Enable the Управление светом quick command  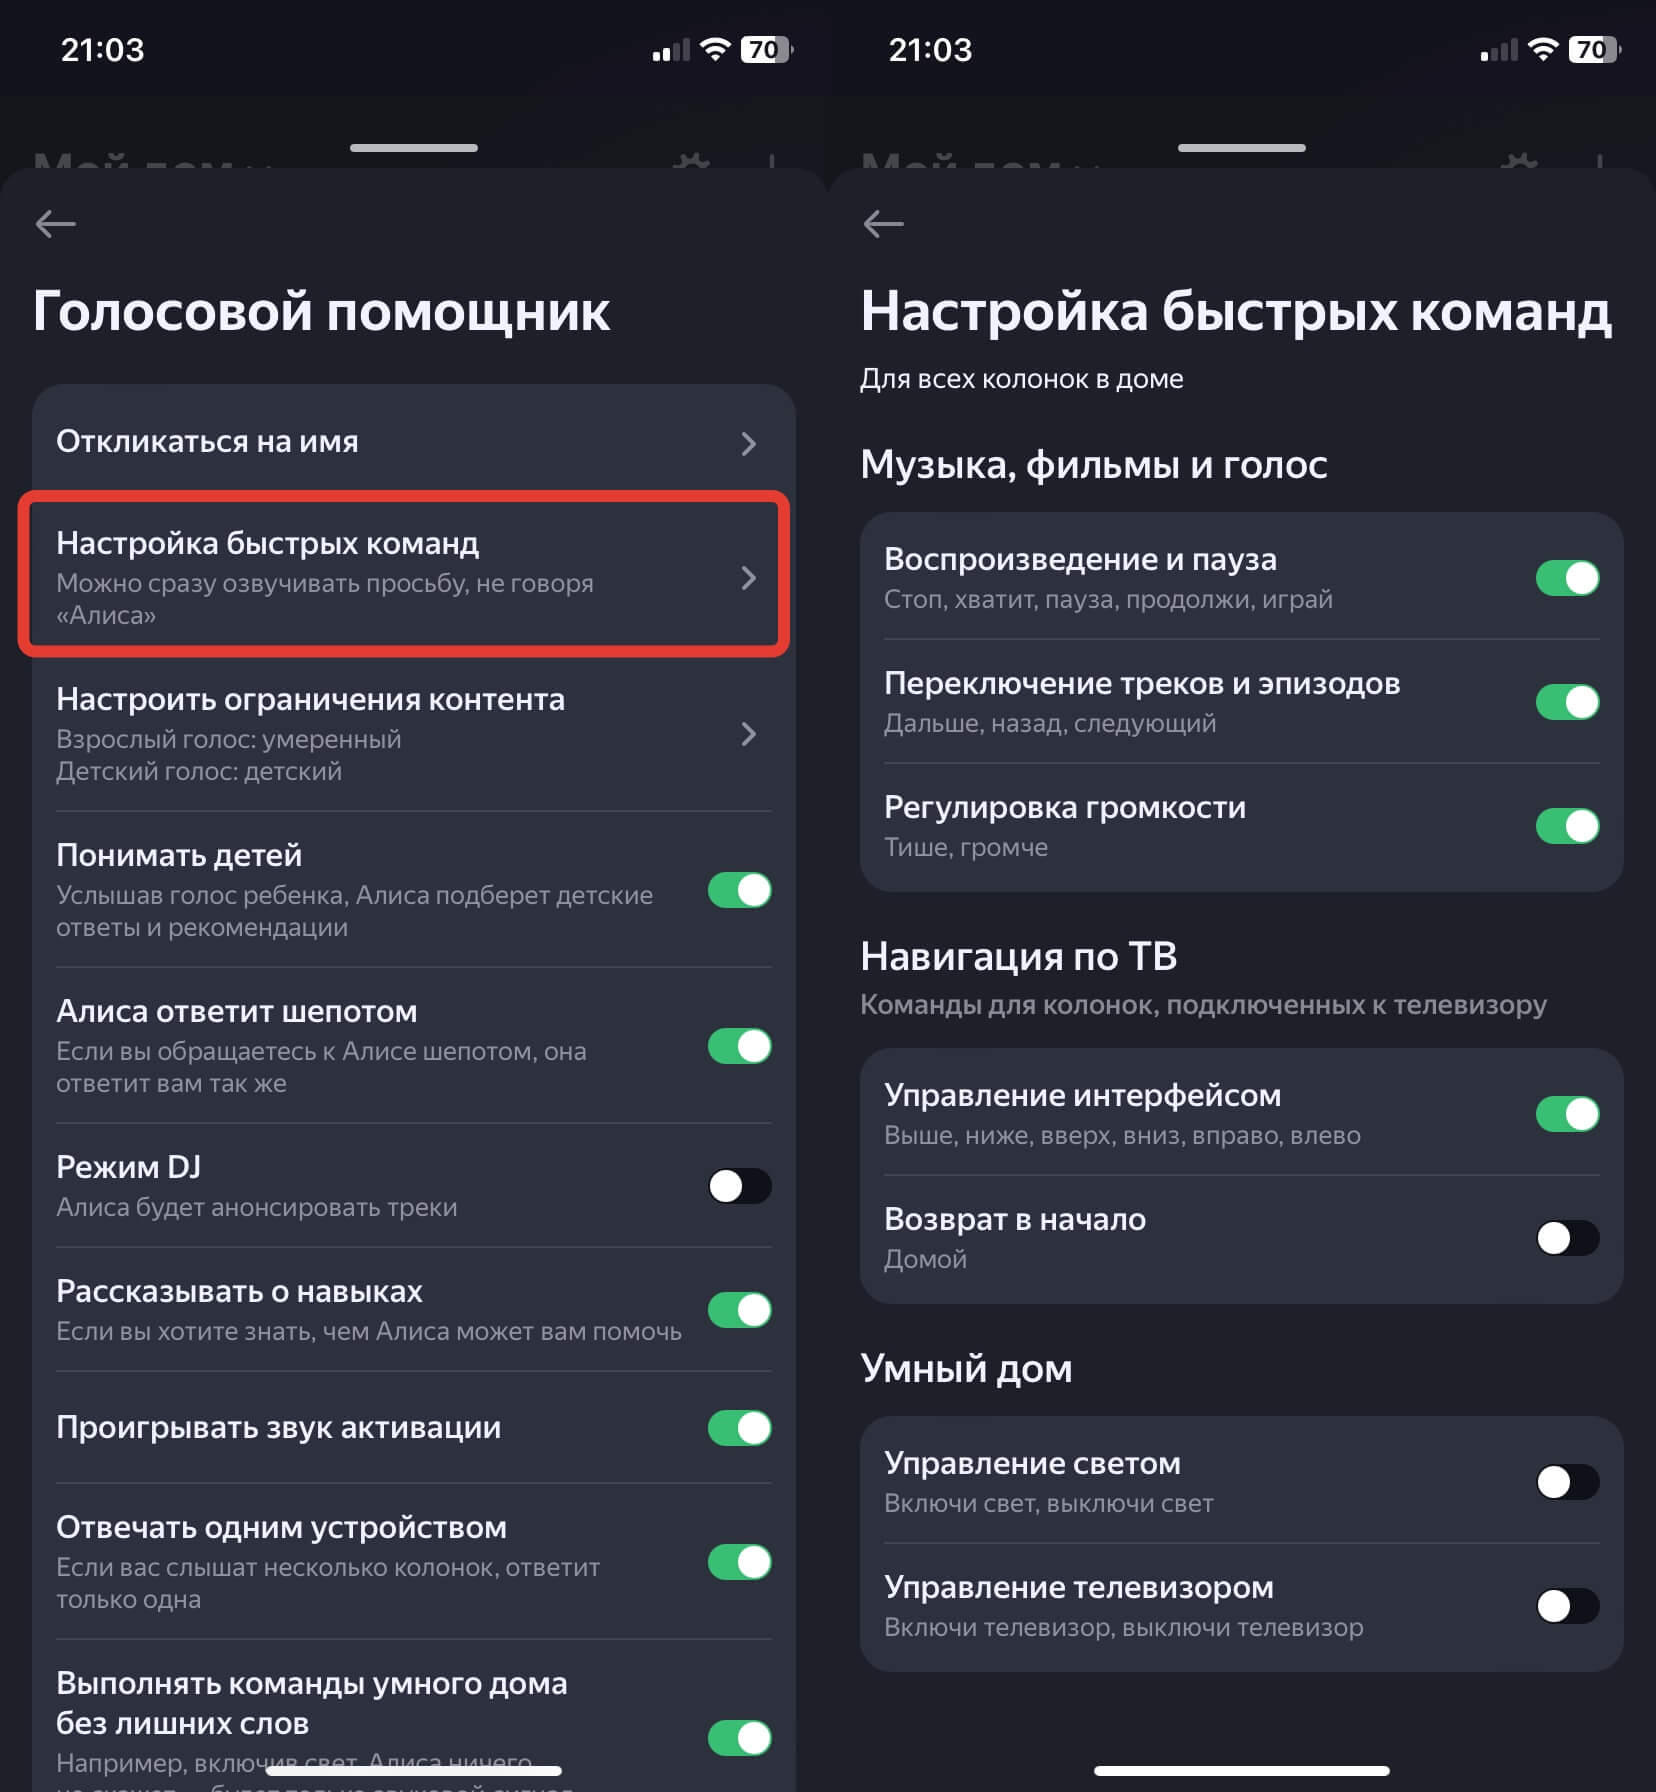click(1567, 1482)
